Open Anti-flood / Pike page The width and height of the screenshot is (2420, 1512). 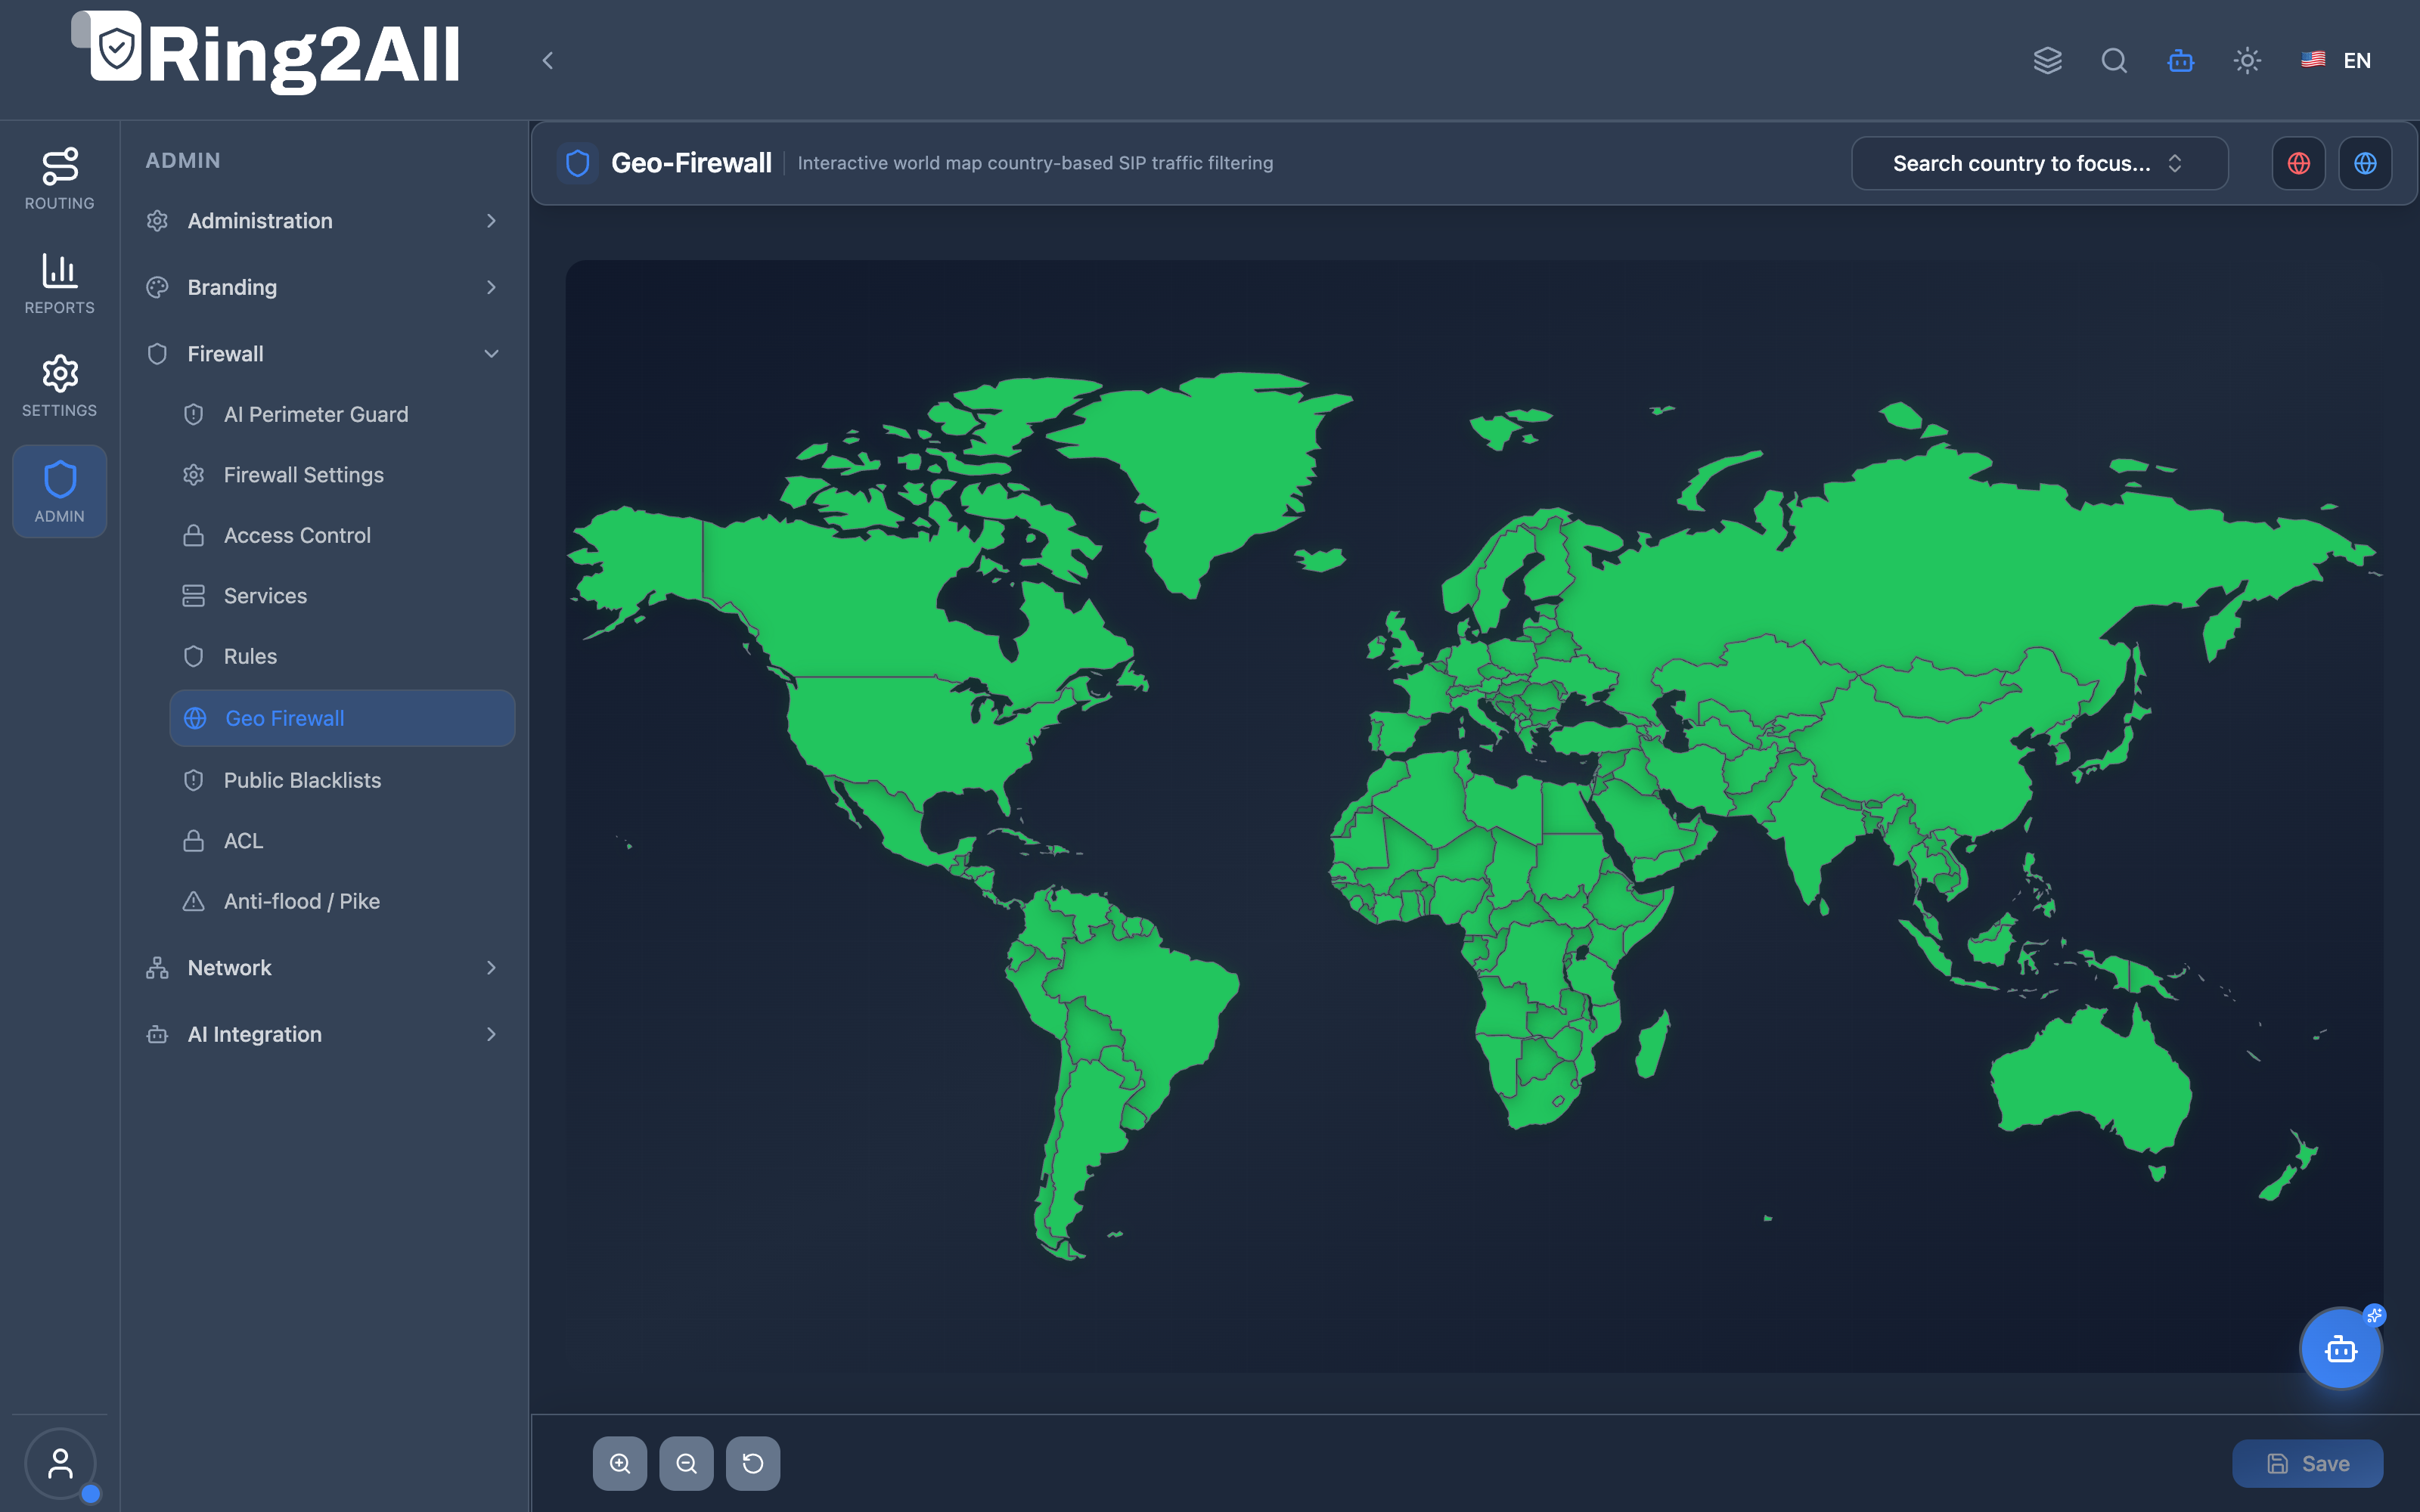342,901
